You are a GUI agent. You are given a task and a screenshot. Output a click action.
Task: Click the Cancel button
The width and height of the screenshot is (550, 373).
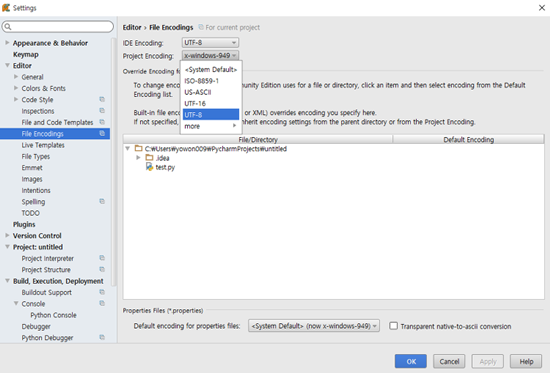[449, 361]
